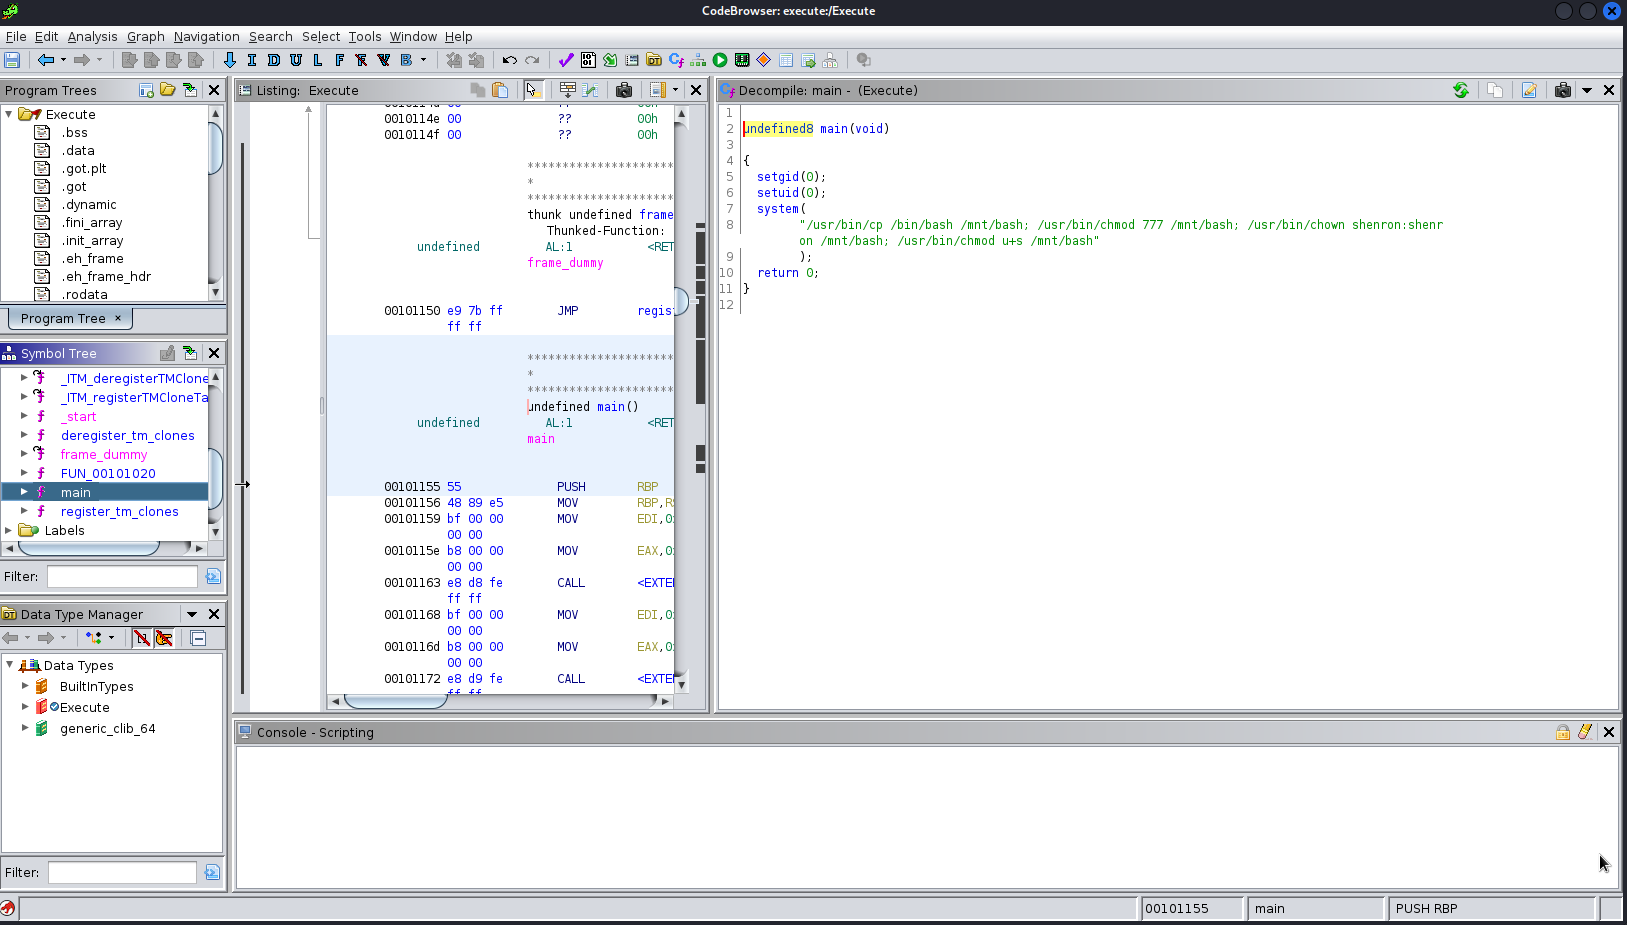Open the File menu

point(16,36)
